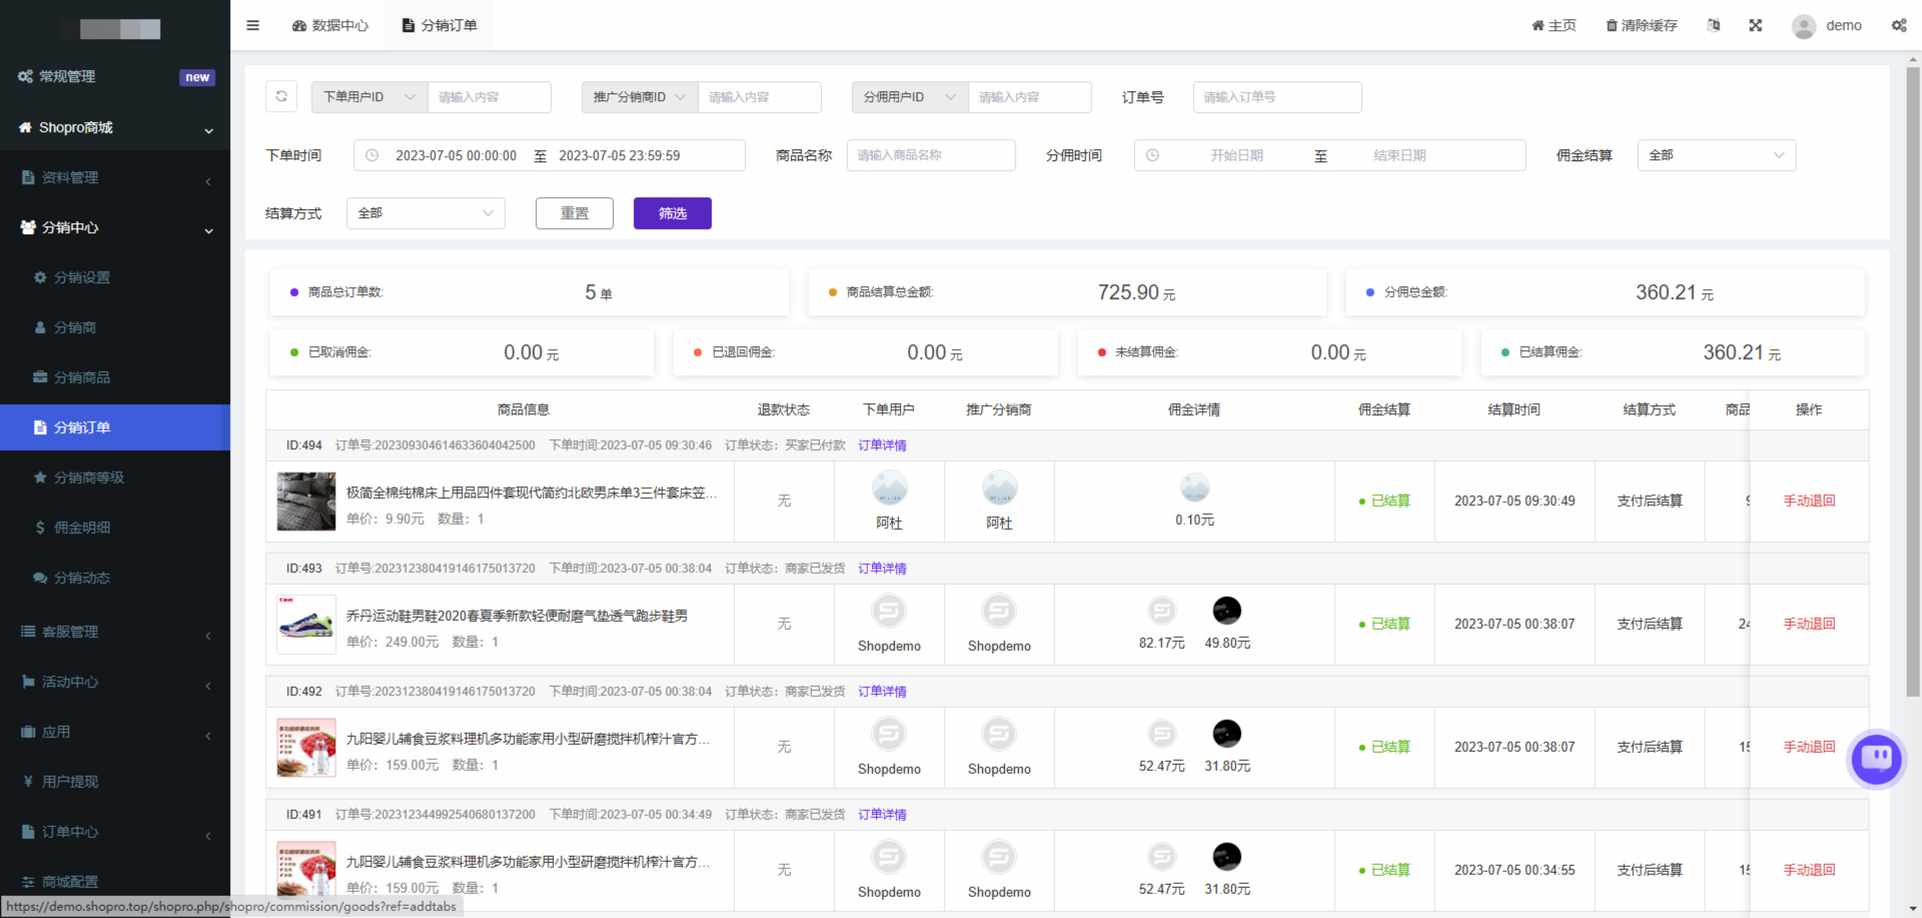Image resolution: width=1922 pixels, height=918 pixels.
Task: Open 分销商品 in the sidebar
Action: pos(115,377)
